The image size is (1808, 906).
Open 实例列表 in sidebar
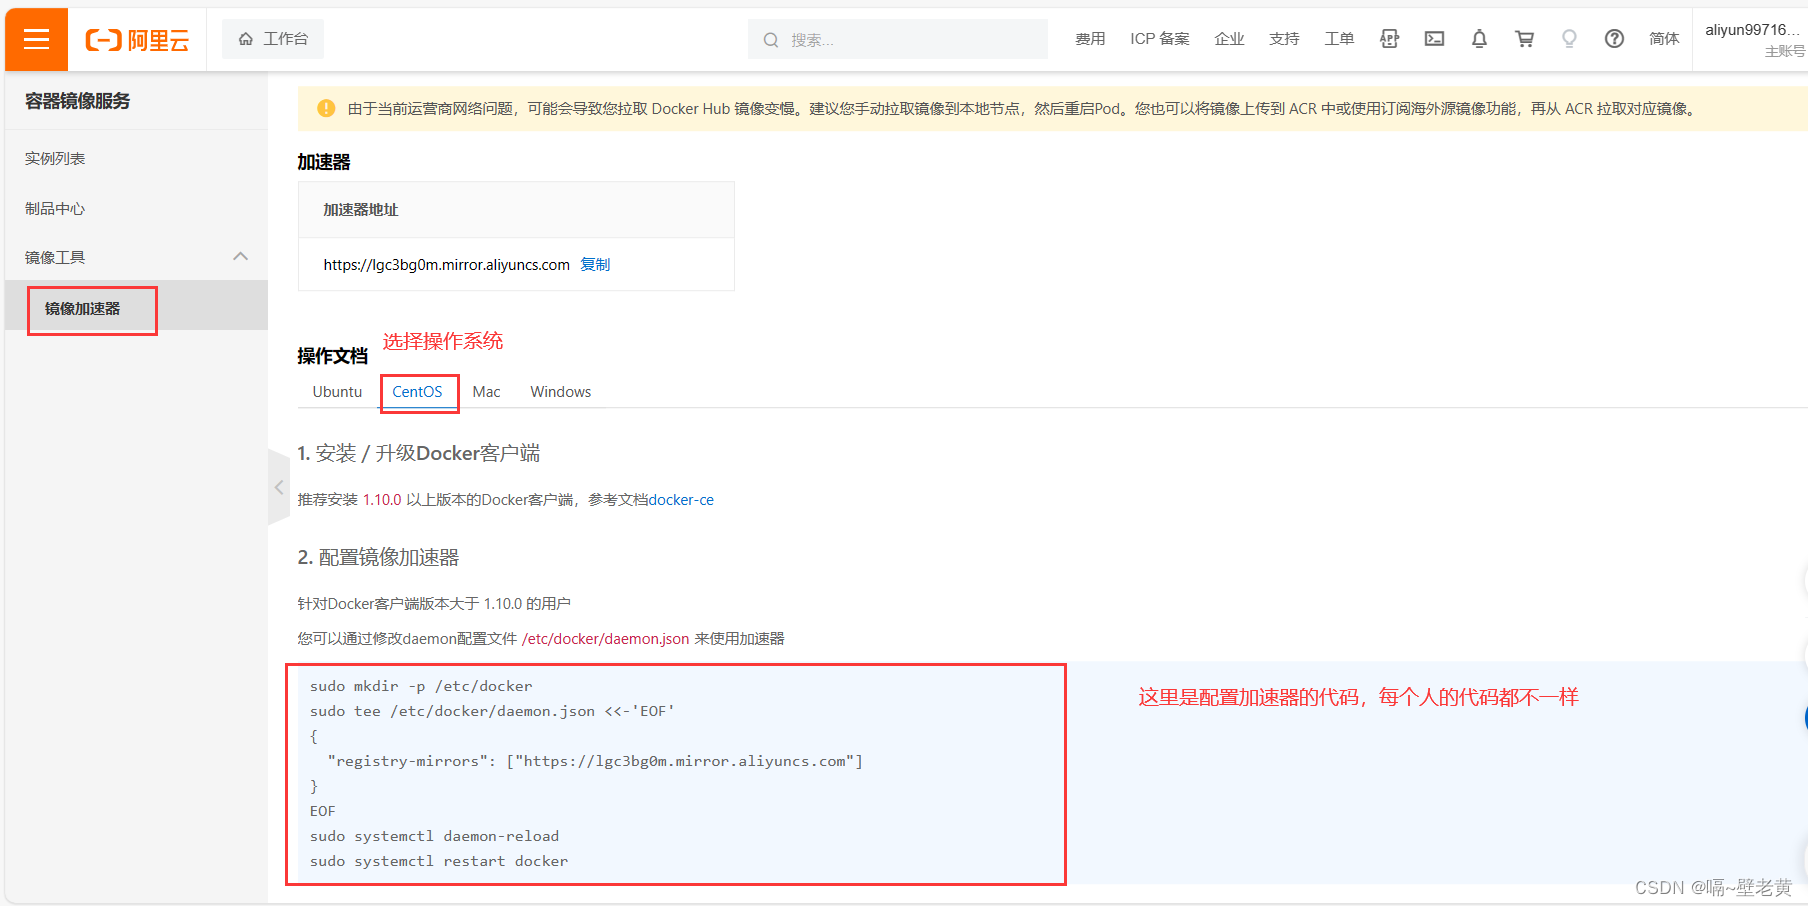click(55, 158)
